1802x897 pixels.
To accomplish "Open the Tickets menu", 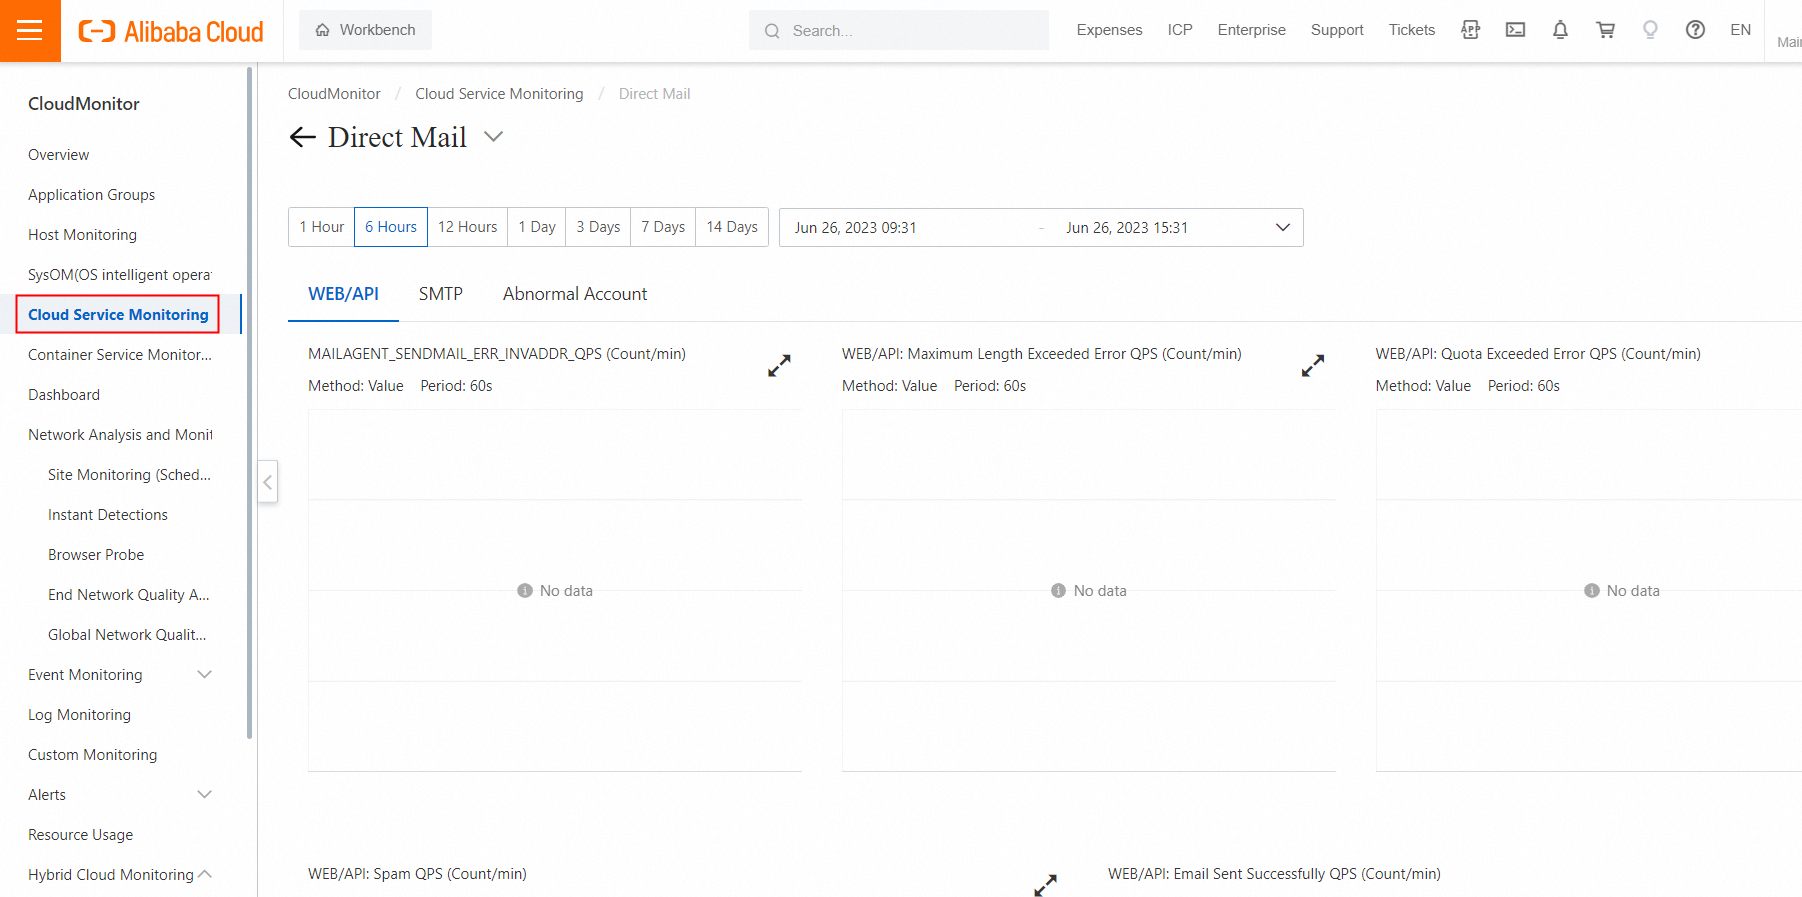I will 1411,30.
